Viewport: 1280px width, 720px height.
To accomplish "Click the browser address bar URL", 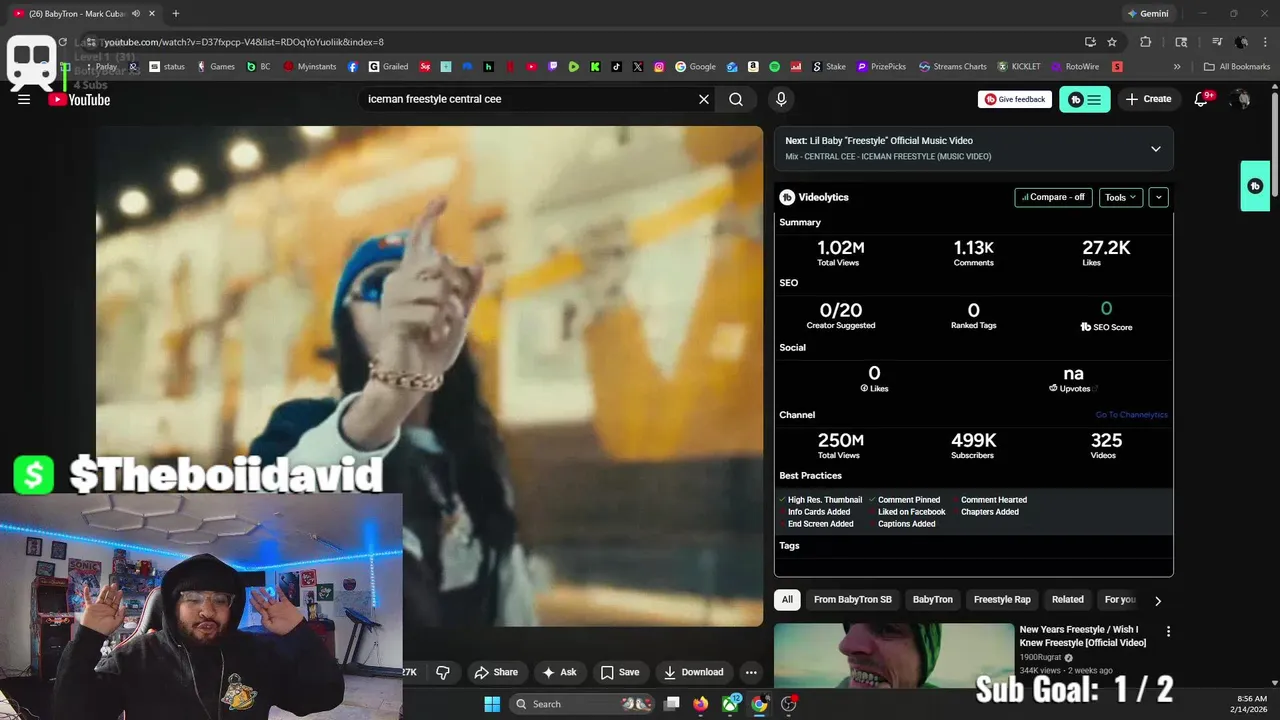I will (x=244, y=42).
